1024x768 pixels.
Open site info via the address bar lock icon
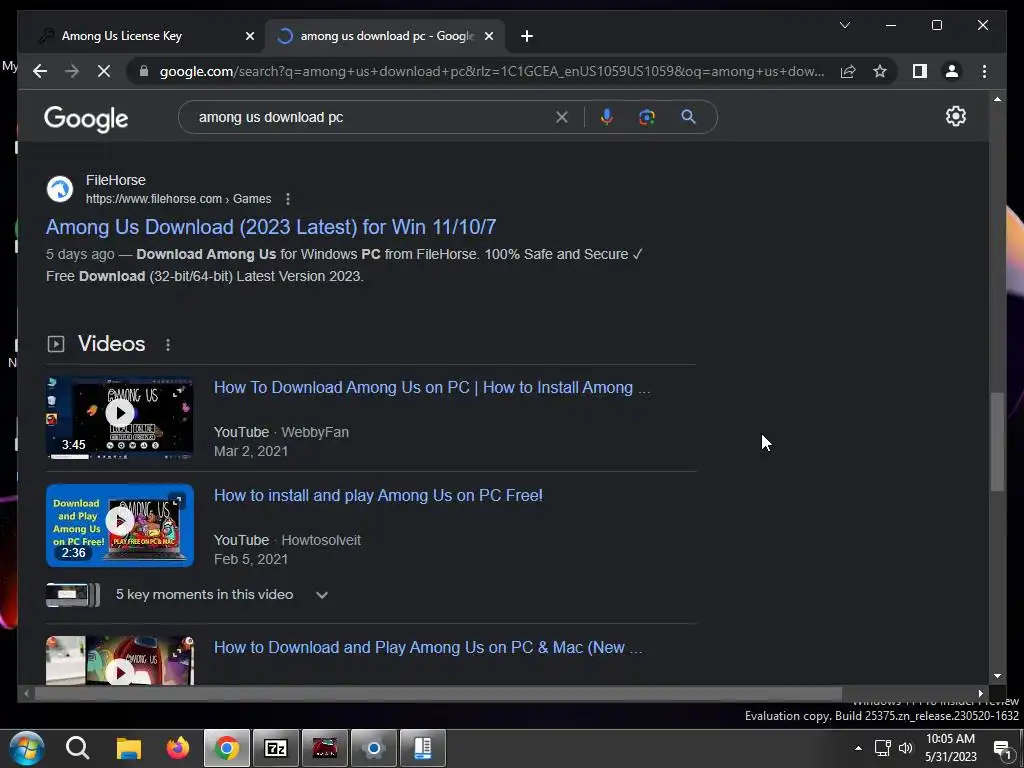coord(144,71)
